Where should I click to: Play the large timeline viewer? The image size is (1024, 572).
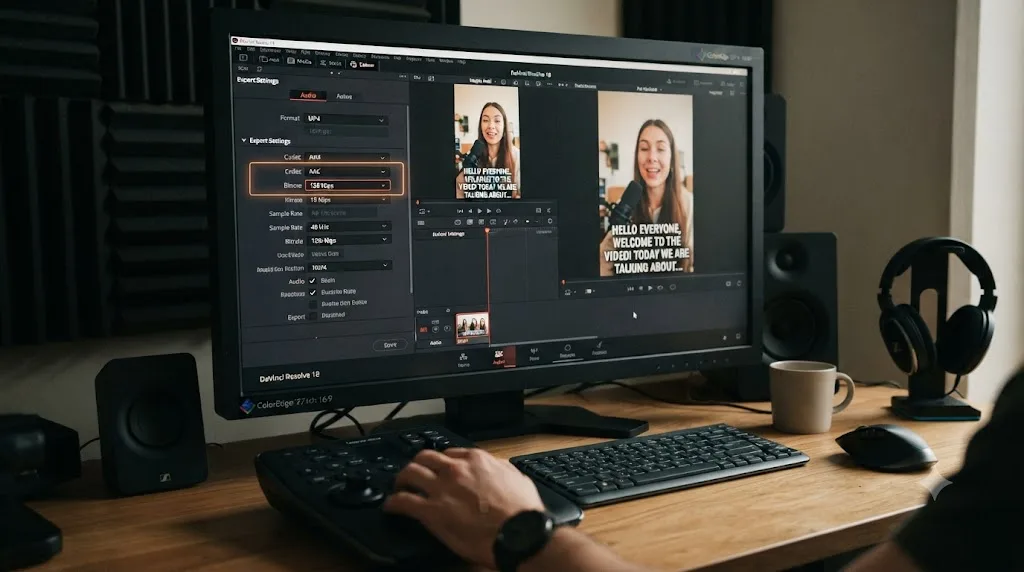[x=650, y=288]
